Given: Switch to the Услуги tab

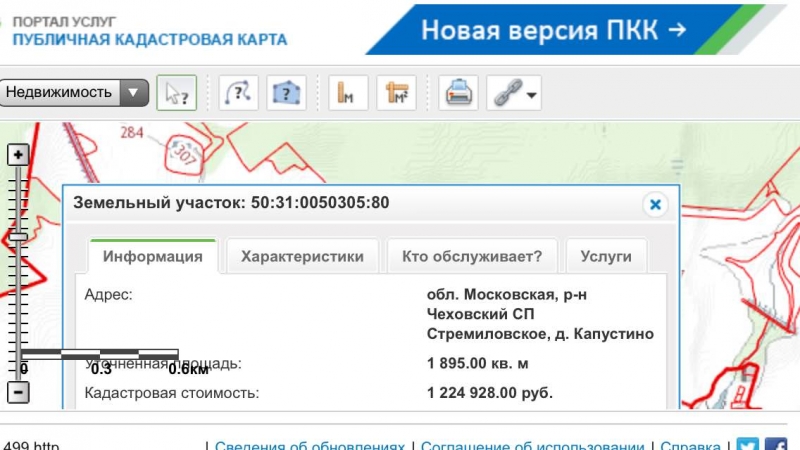Looking at the screenshot, I should [606, 256].
